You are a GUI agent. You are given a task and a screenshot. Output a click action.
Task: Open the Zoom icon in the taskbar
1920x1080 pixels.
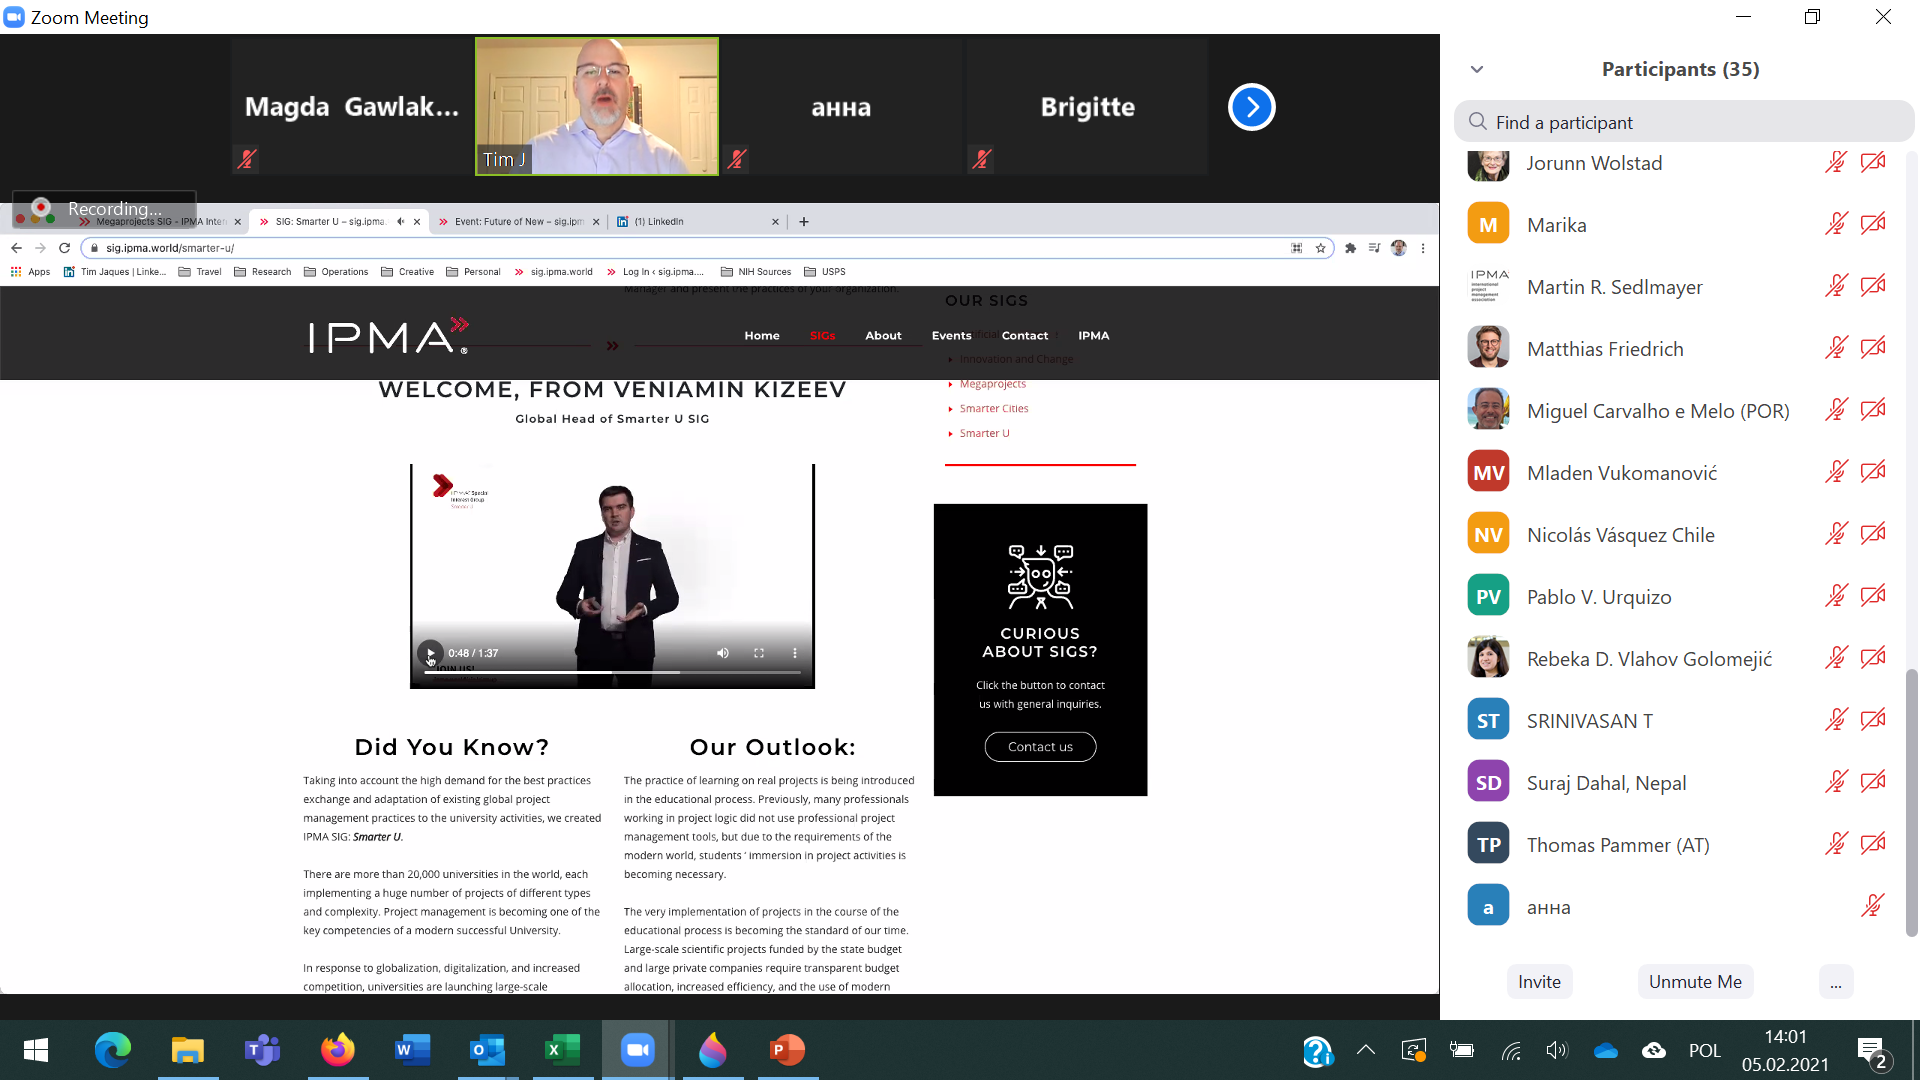[x=637, y=1050]
